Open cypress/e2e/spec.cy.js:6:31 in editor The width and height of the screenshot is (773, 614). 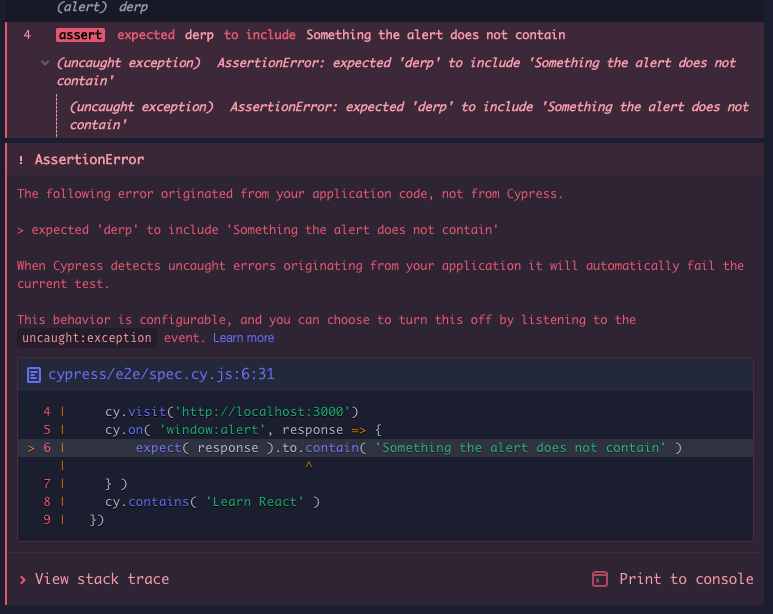161,374
